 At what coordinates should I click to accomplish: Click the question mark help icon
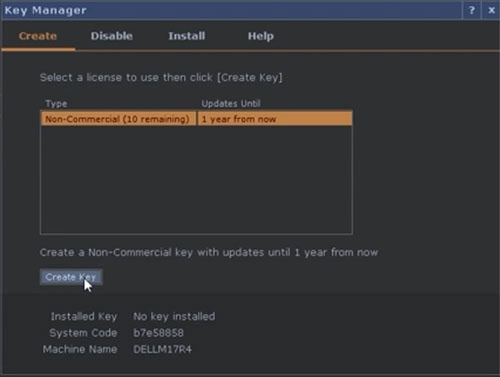click(x=472, y=10)
